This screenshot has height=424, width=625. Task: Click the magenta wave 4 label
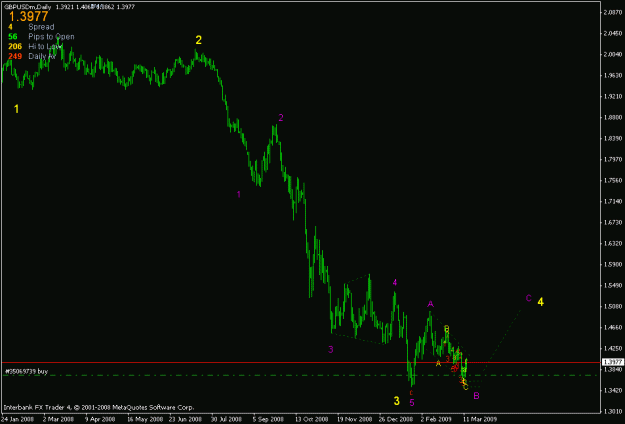click(x=395, y=283)
